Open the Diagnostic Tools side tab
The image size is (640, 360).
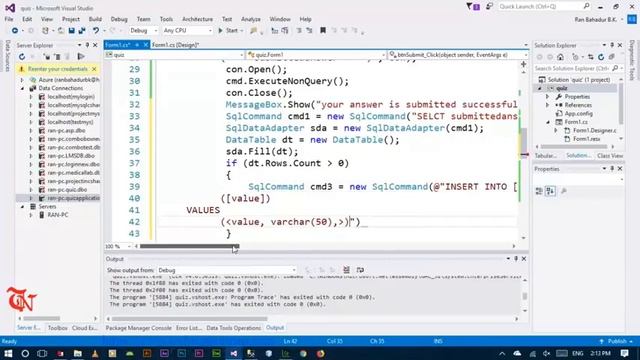point(632,60)
